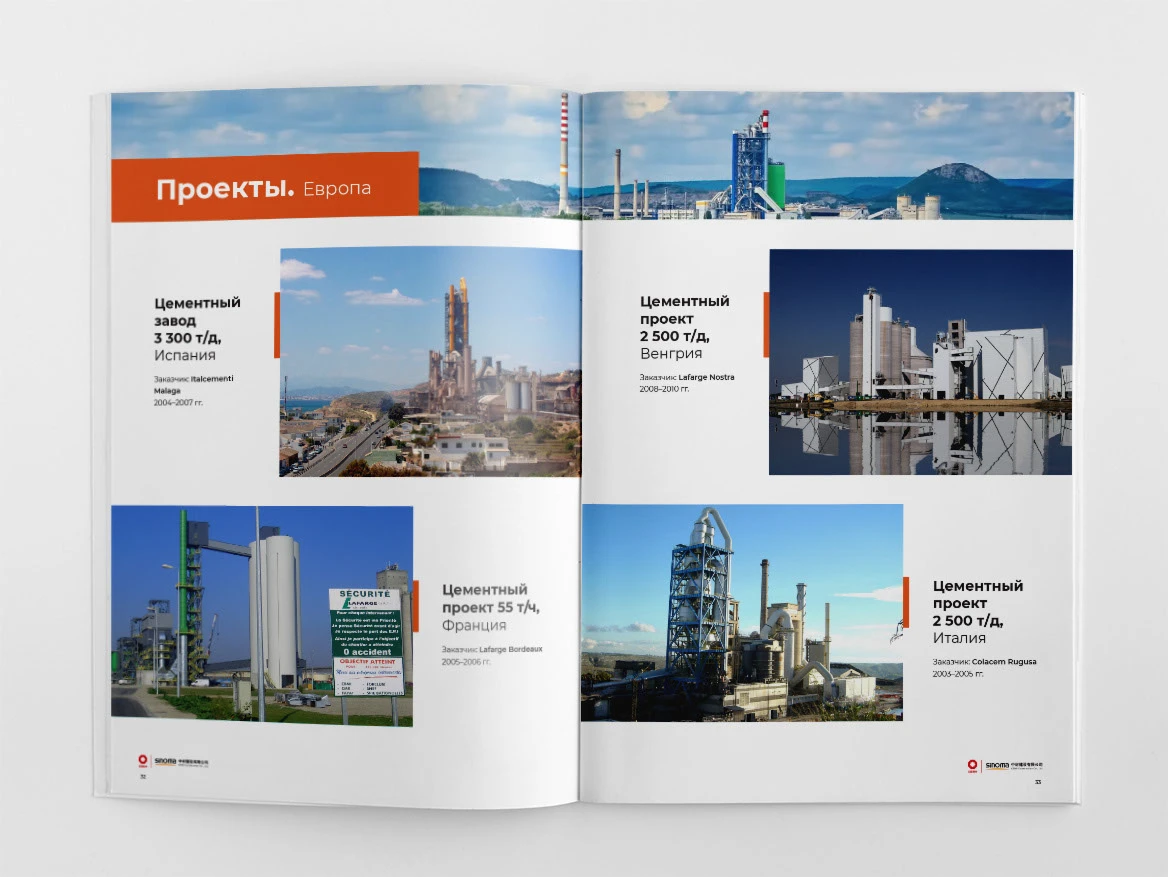Click the panoramic header photo's red-white chimney

pos(564,154)
